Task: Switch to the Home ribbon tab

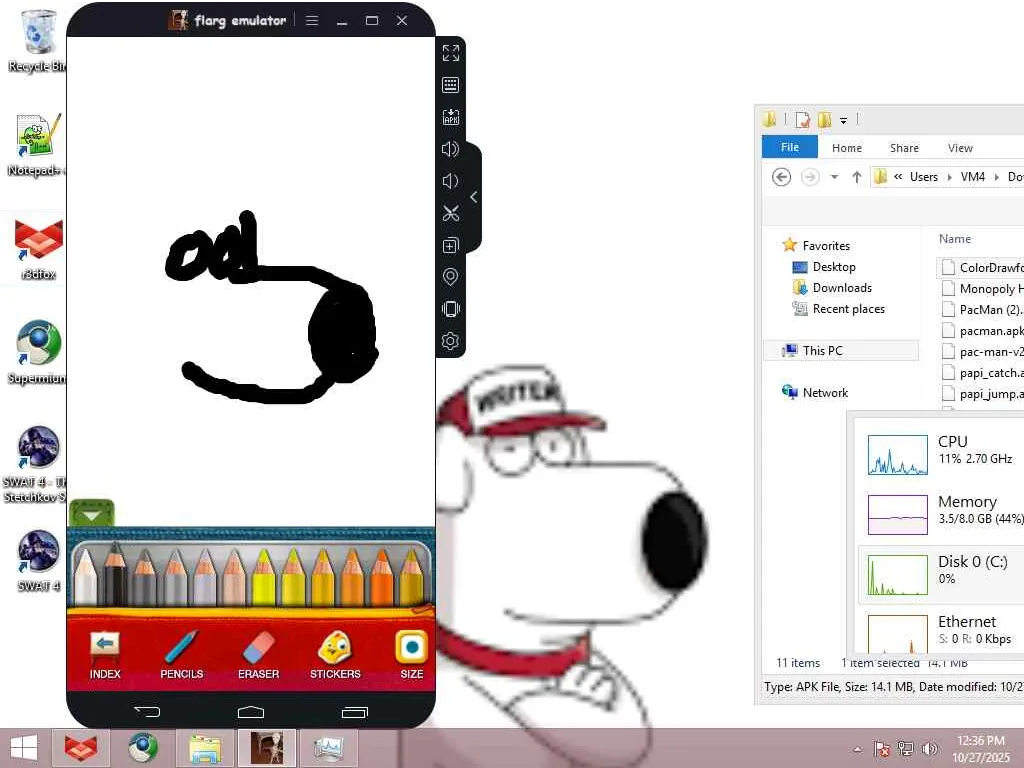Action: [x=846, y=148]
